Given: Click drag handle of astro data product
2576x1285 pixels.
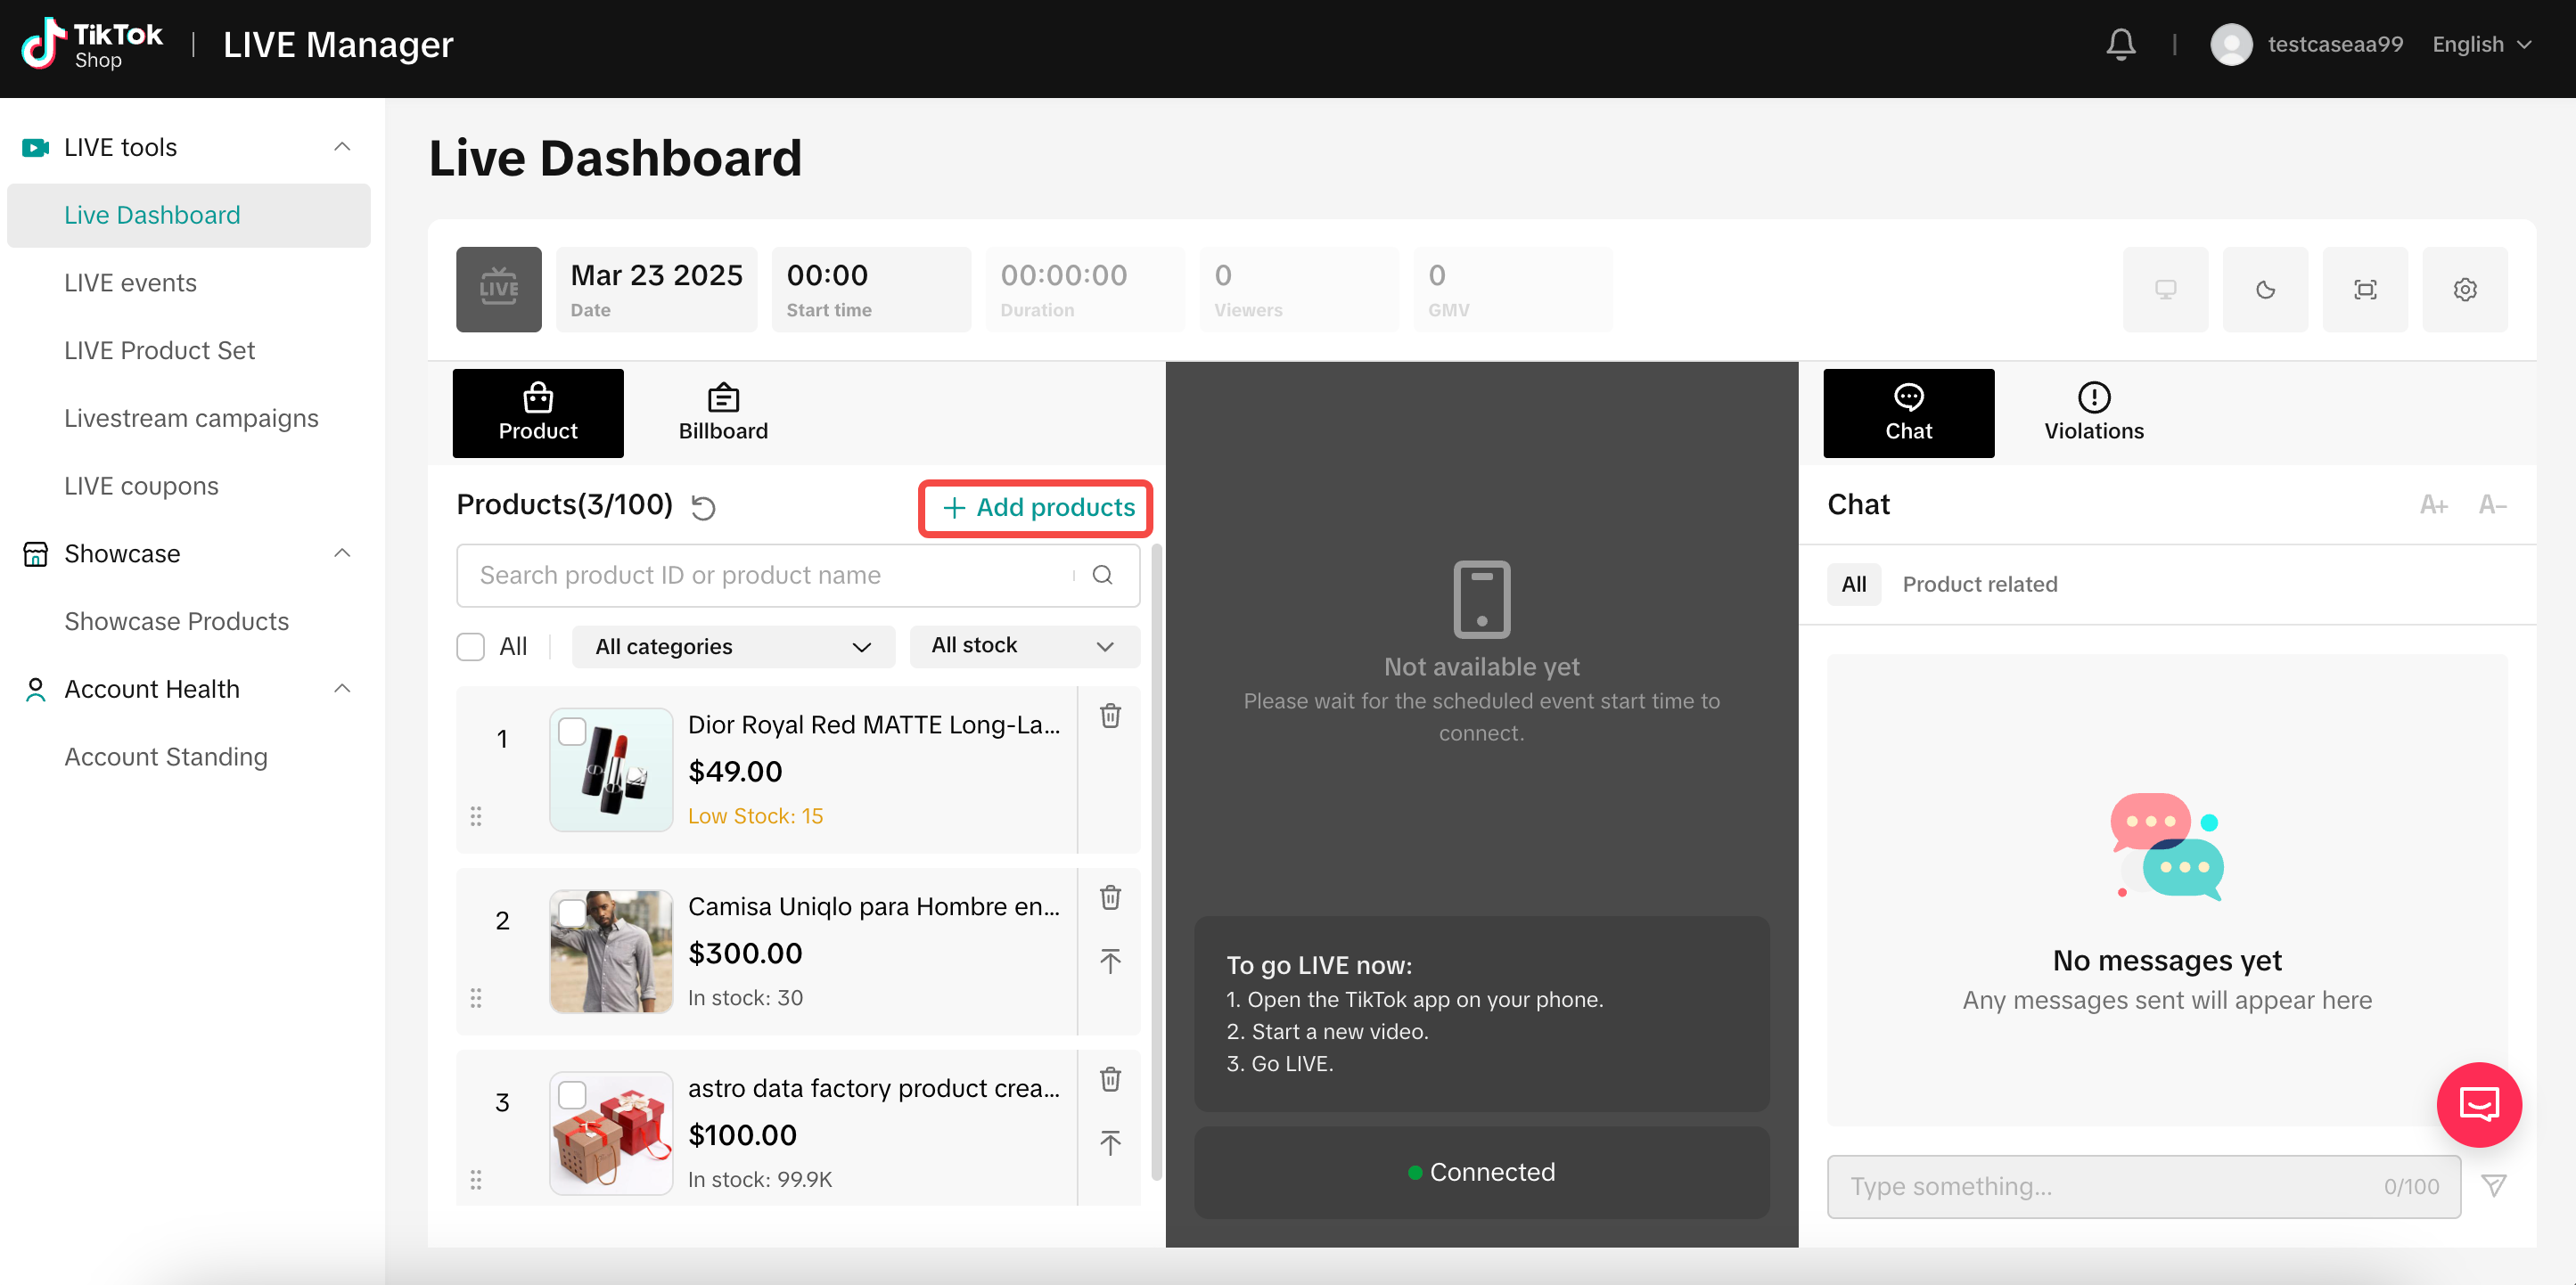Looking at the screenshot, I should [x=476, y=1180].
